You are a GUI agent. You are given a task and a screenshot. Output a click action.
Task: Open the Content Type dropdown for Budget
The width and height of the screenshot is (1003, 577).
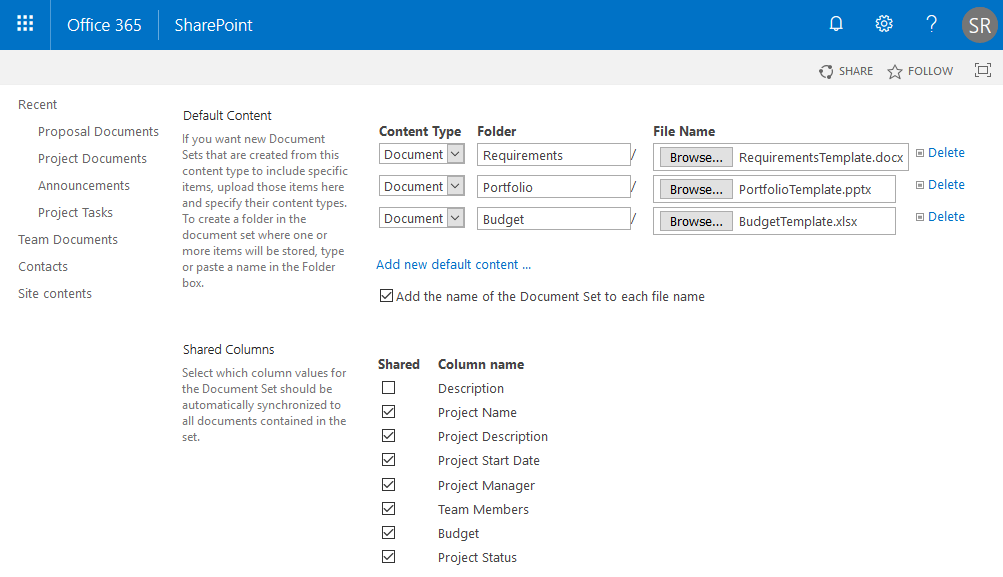point(455,219)
